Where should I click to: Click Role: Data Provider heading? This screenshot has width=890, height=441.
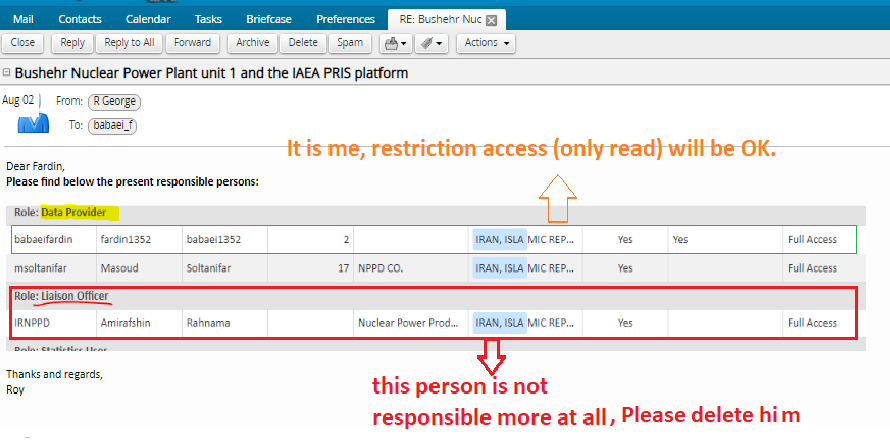(x=60, y=213)
